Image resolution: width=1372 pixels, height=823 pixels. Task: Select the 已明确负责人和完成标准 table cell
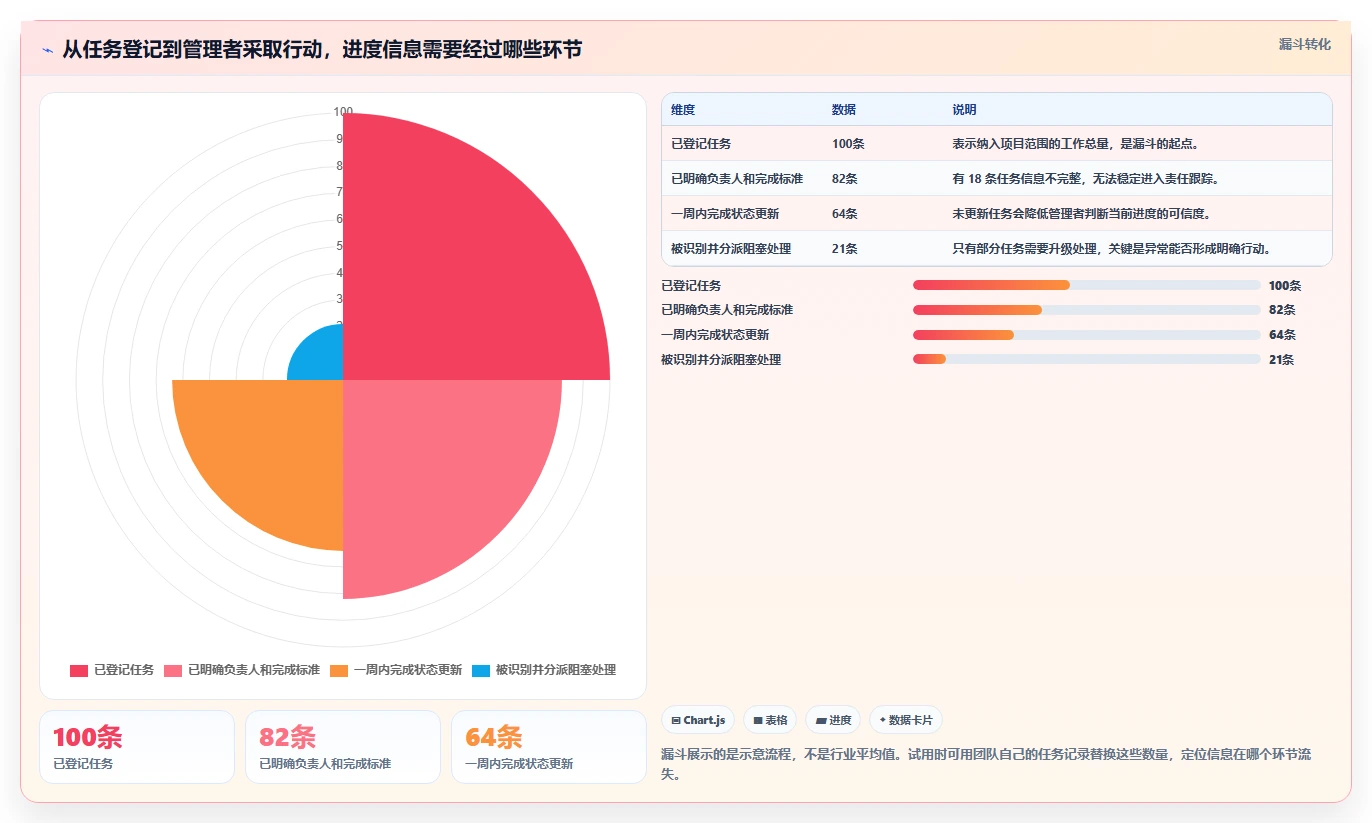pos(737,179)
